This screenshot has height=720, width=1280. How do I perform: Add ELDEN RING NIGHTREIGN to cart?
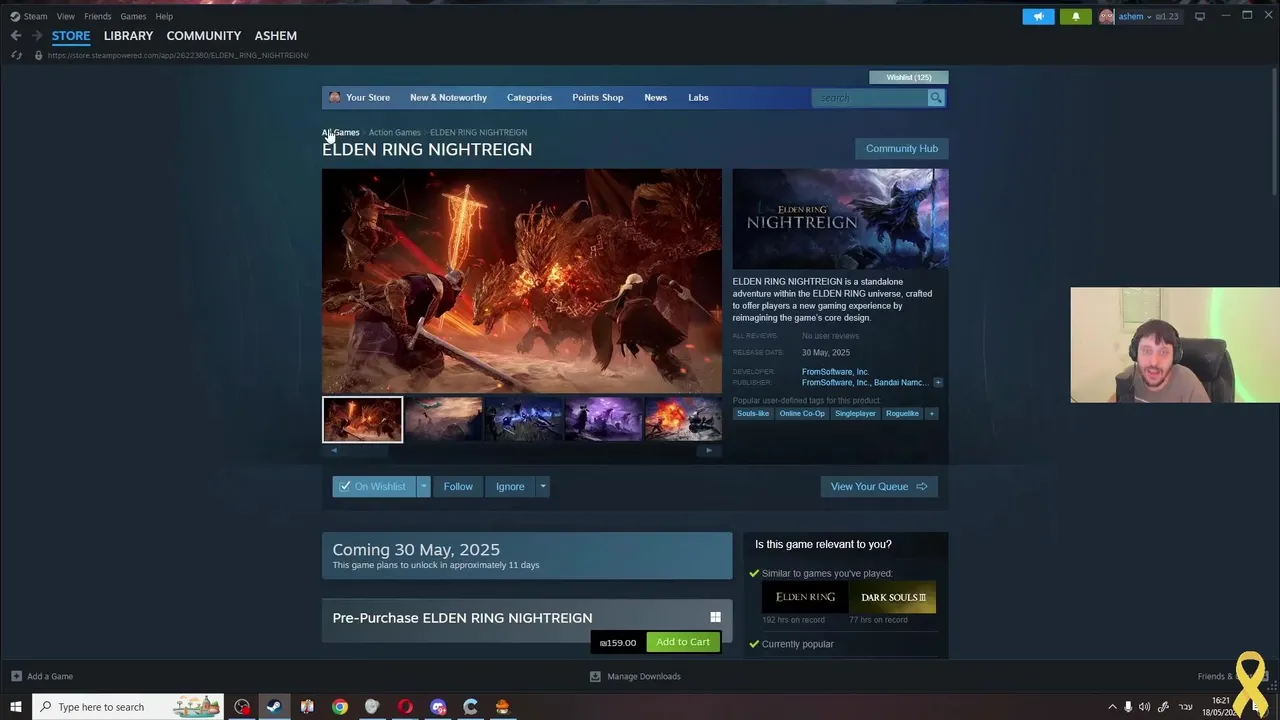click(683, 642)
